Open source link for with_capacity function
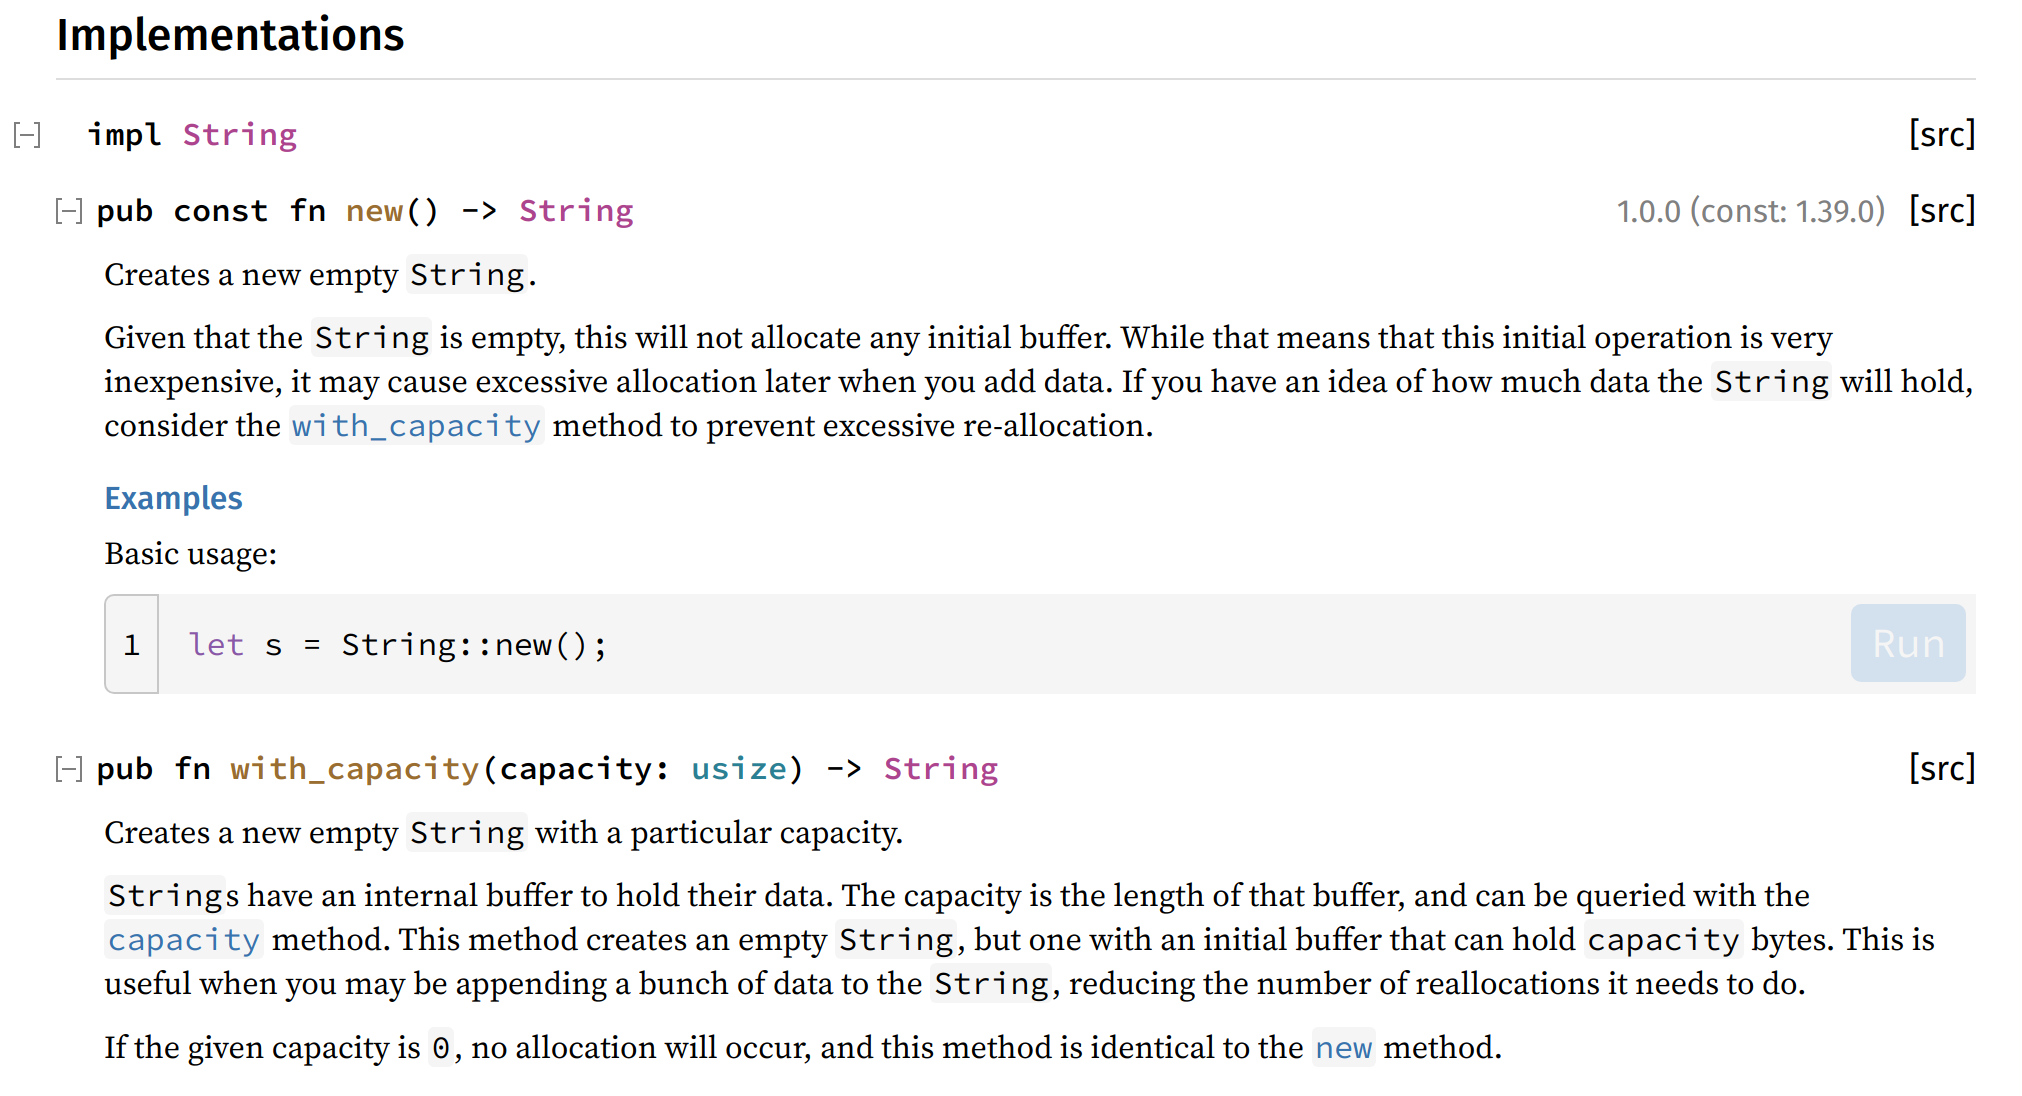Image resolution: width=2022 pixels, height=1096 pixels. (1942, 768)
